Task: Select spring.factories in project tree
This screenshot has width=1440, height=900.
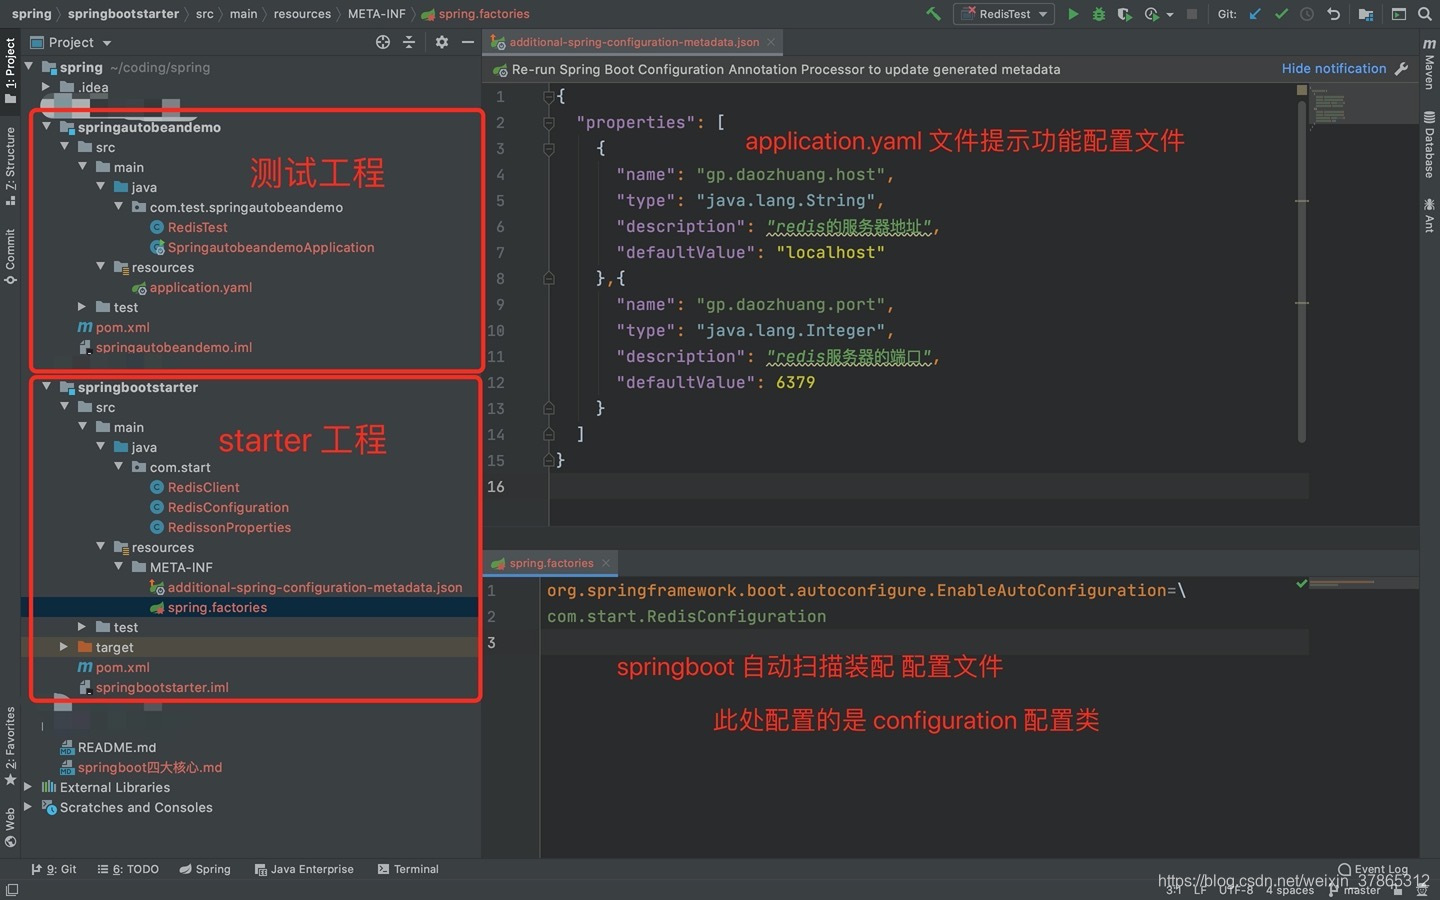Action: 217,607
